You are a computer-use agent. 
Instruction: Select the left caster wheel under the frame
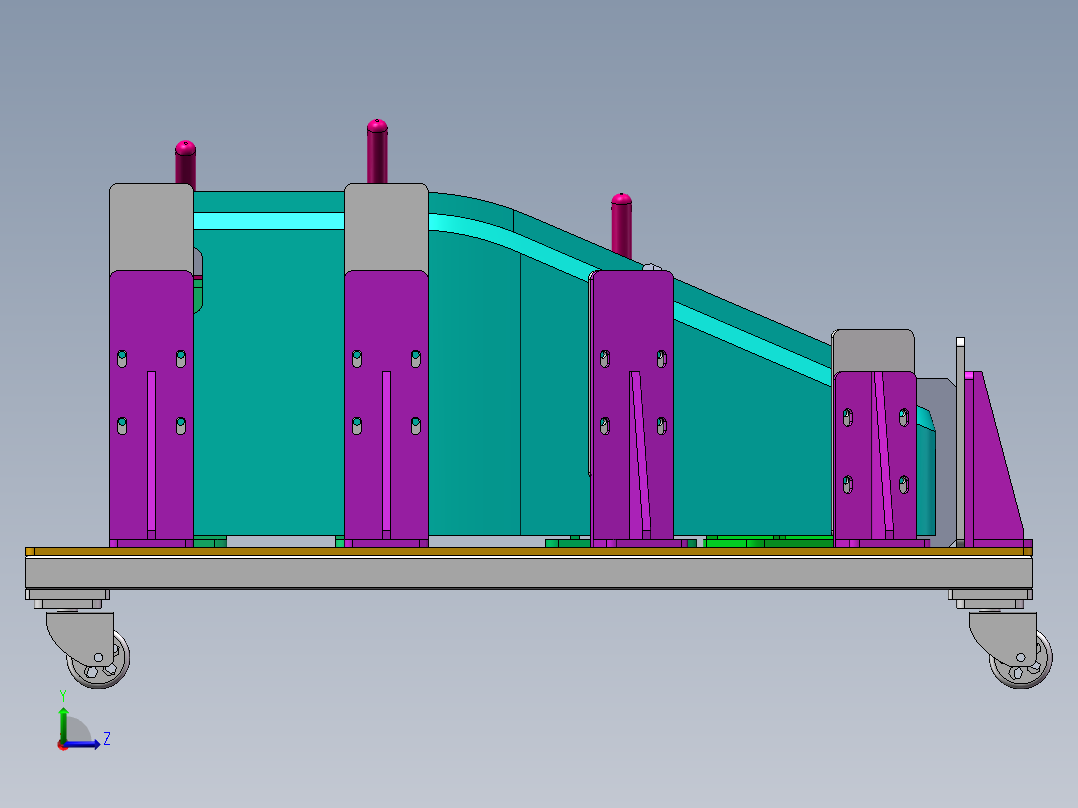[98, 659]
